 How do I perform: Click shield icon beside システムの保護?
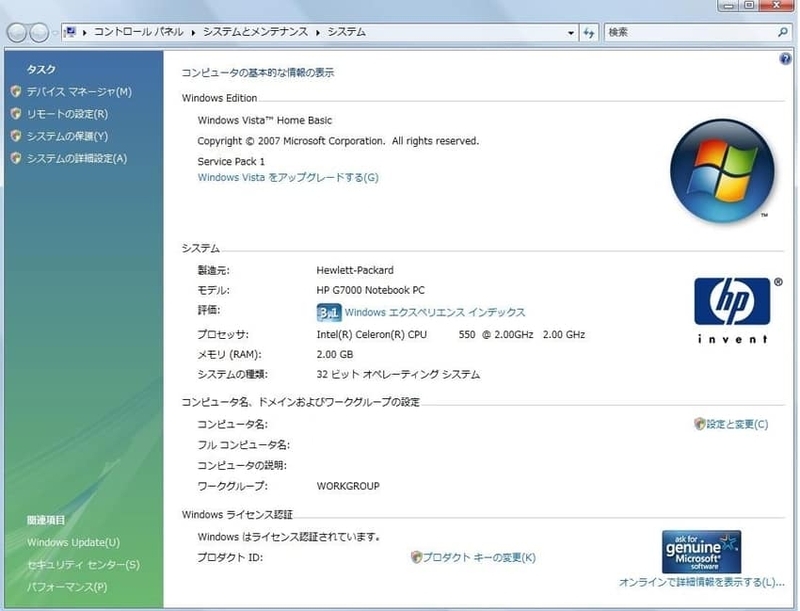coord(16,136)
